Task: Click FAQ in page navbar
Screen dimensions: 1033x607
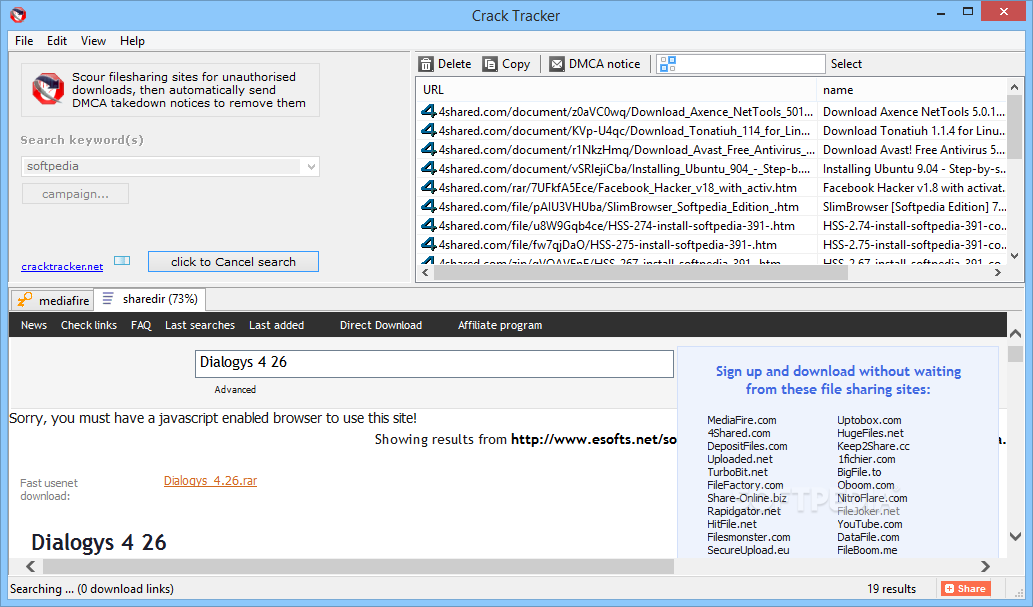Action: click(141, 325)
